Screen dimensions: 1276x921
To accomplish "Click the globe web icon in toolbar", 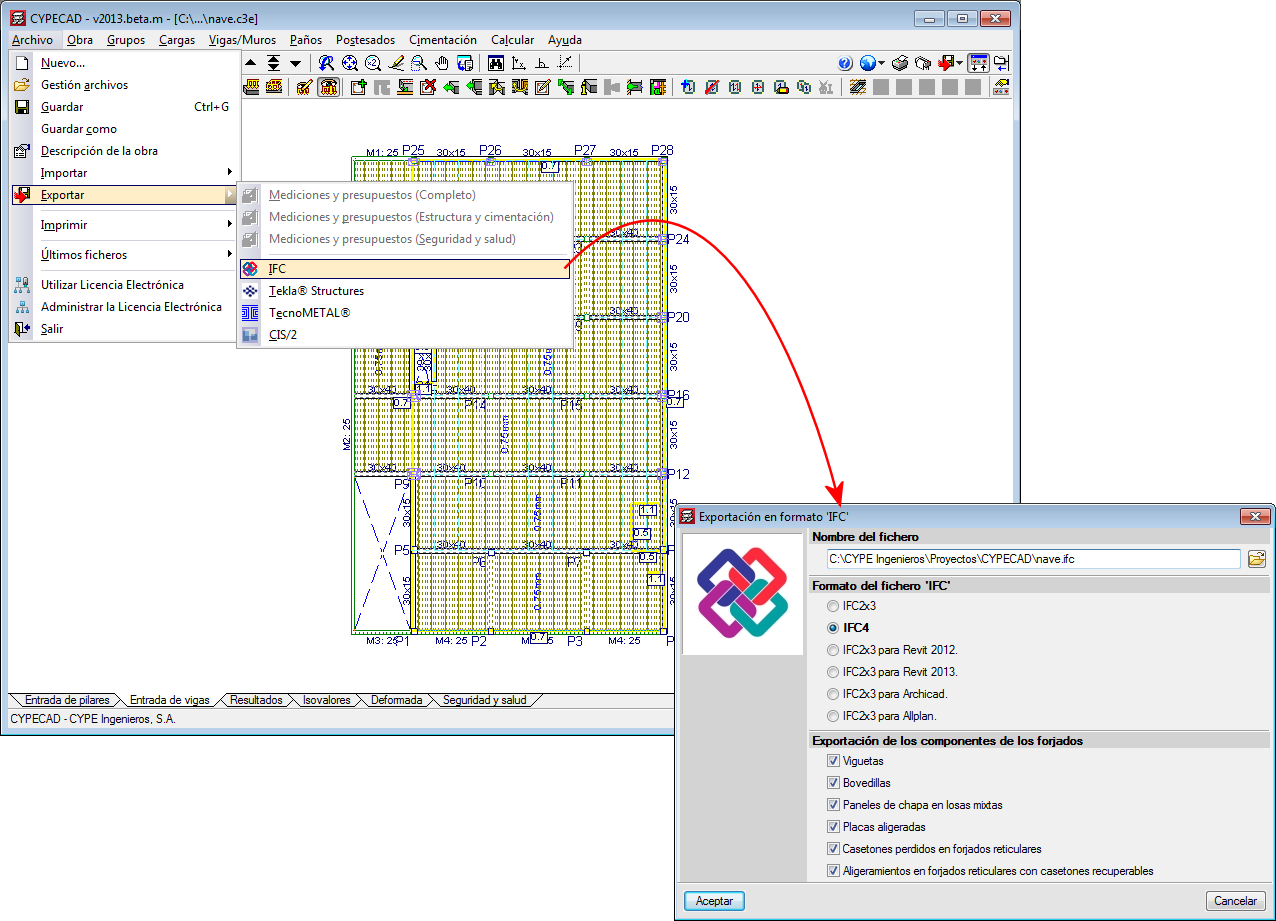I will tap(868, 63).
